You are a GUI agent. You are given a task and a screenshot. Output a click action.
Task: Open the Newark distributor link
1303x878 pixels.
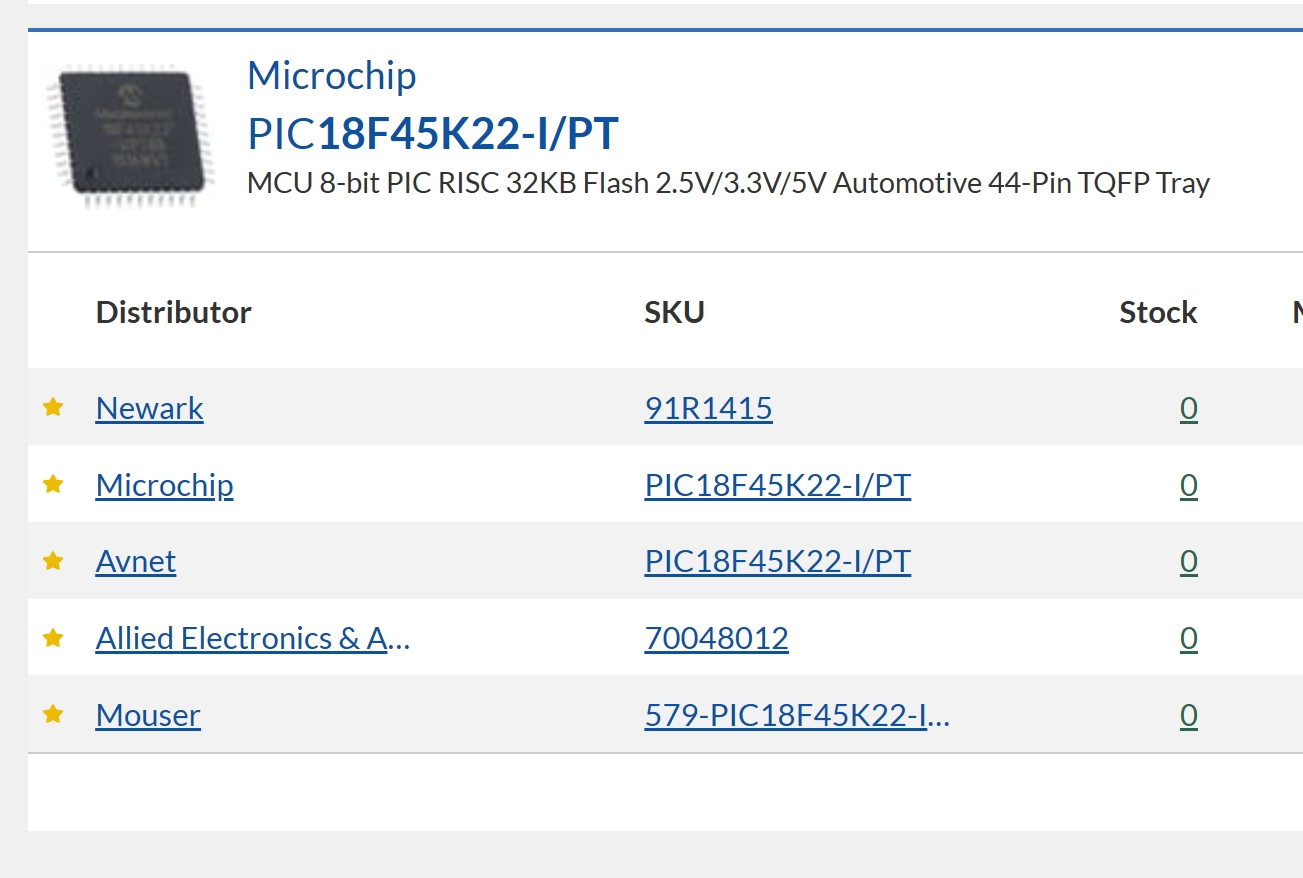(x=150, y=408)
